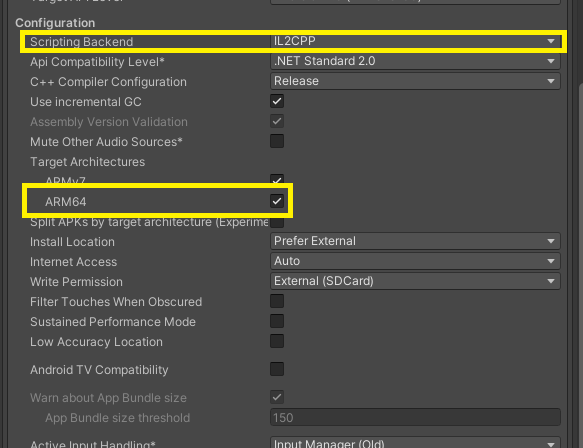
Task: Click the App Bundle size threshold field
Action: (415, 417)
